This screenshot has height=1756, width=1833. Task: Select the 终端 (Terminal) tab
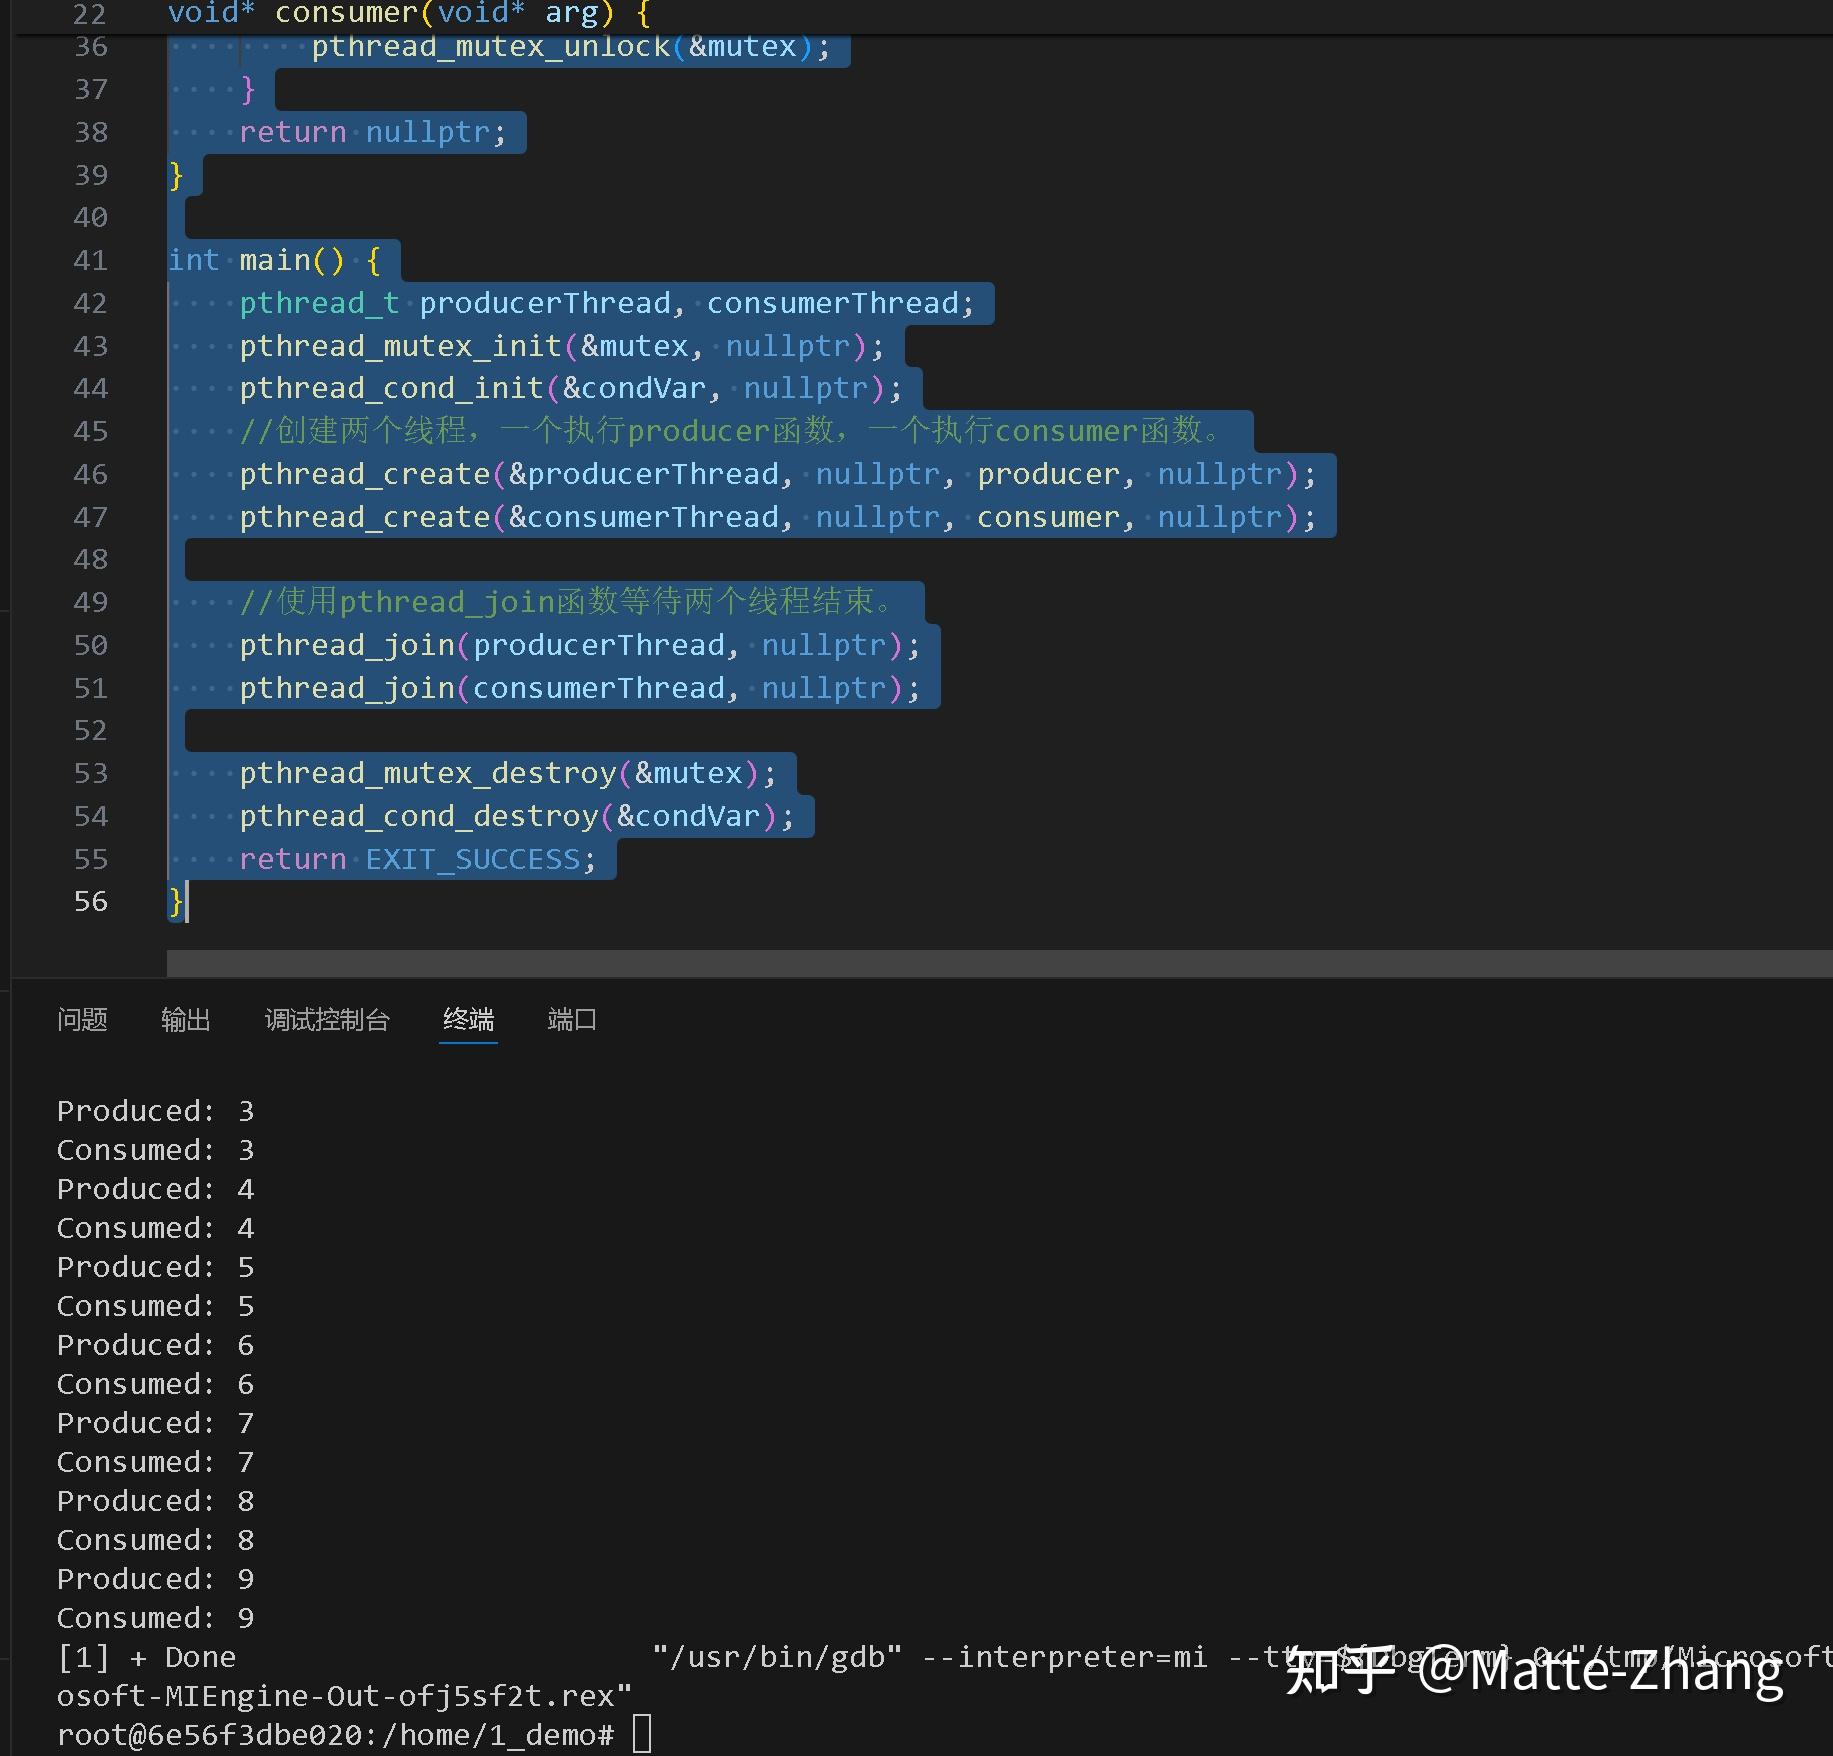[467, 1019]
